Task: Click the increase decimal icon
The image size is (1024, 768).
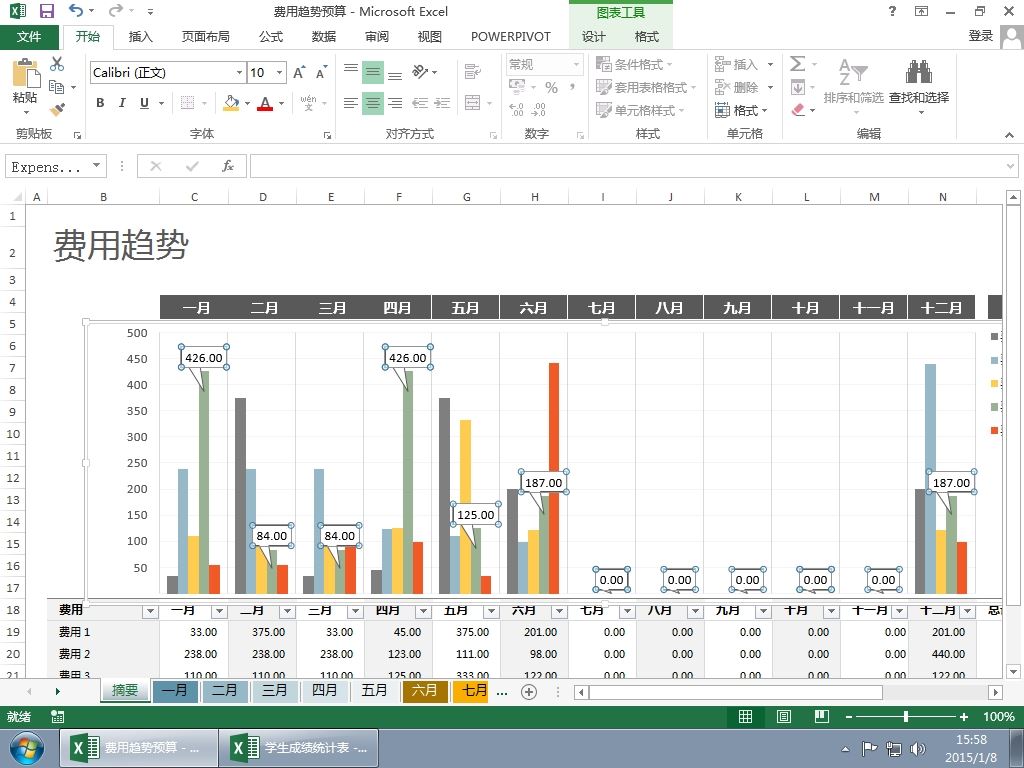Action: coord(516,110)
